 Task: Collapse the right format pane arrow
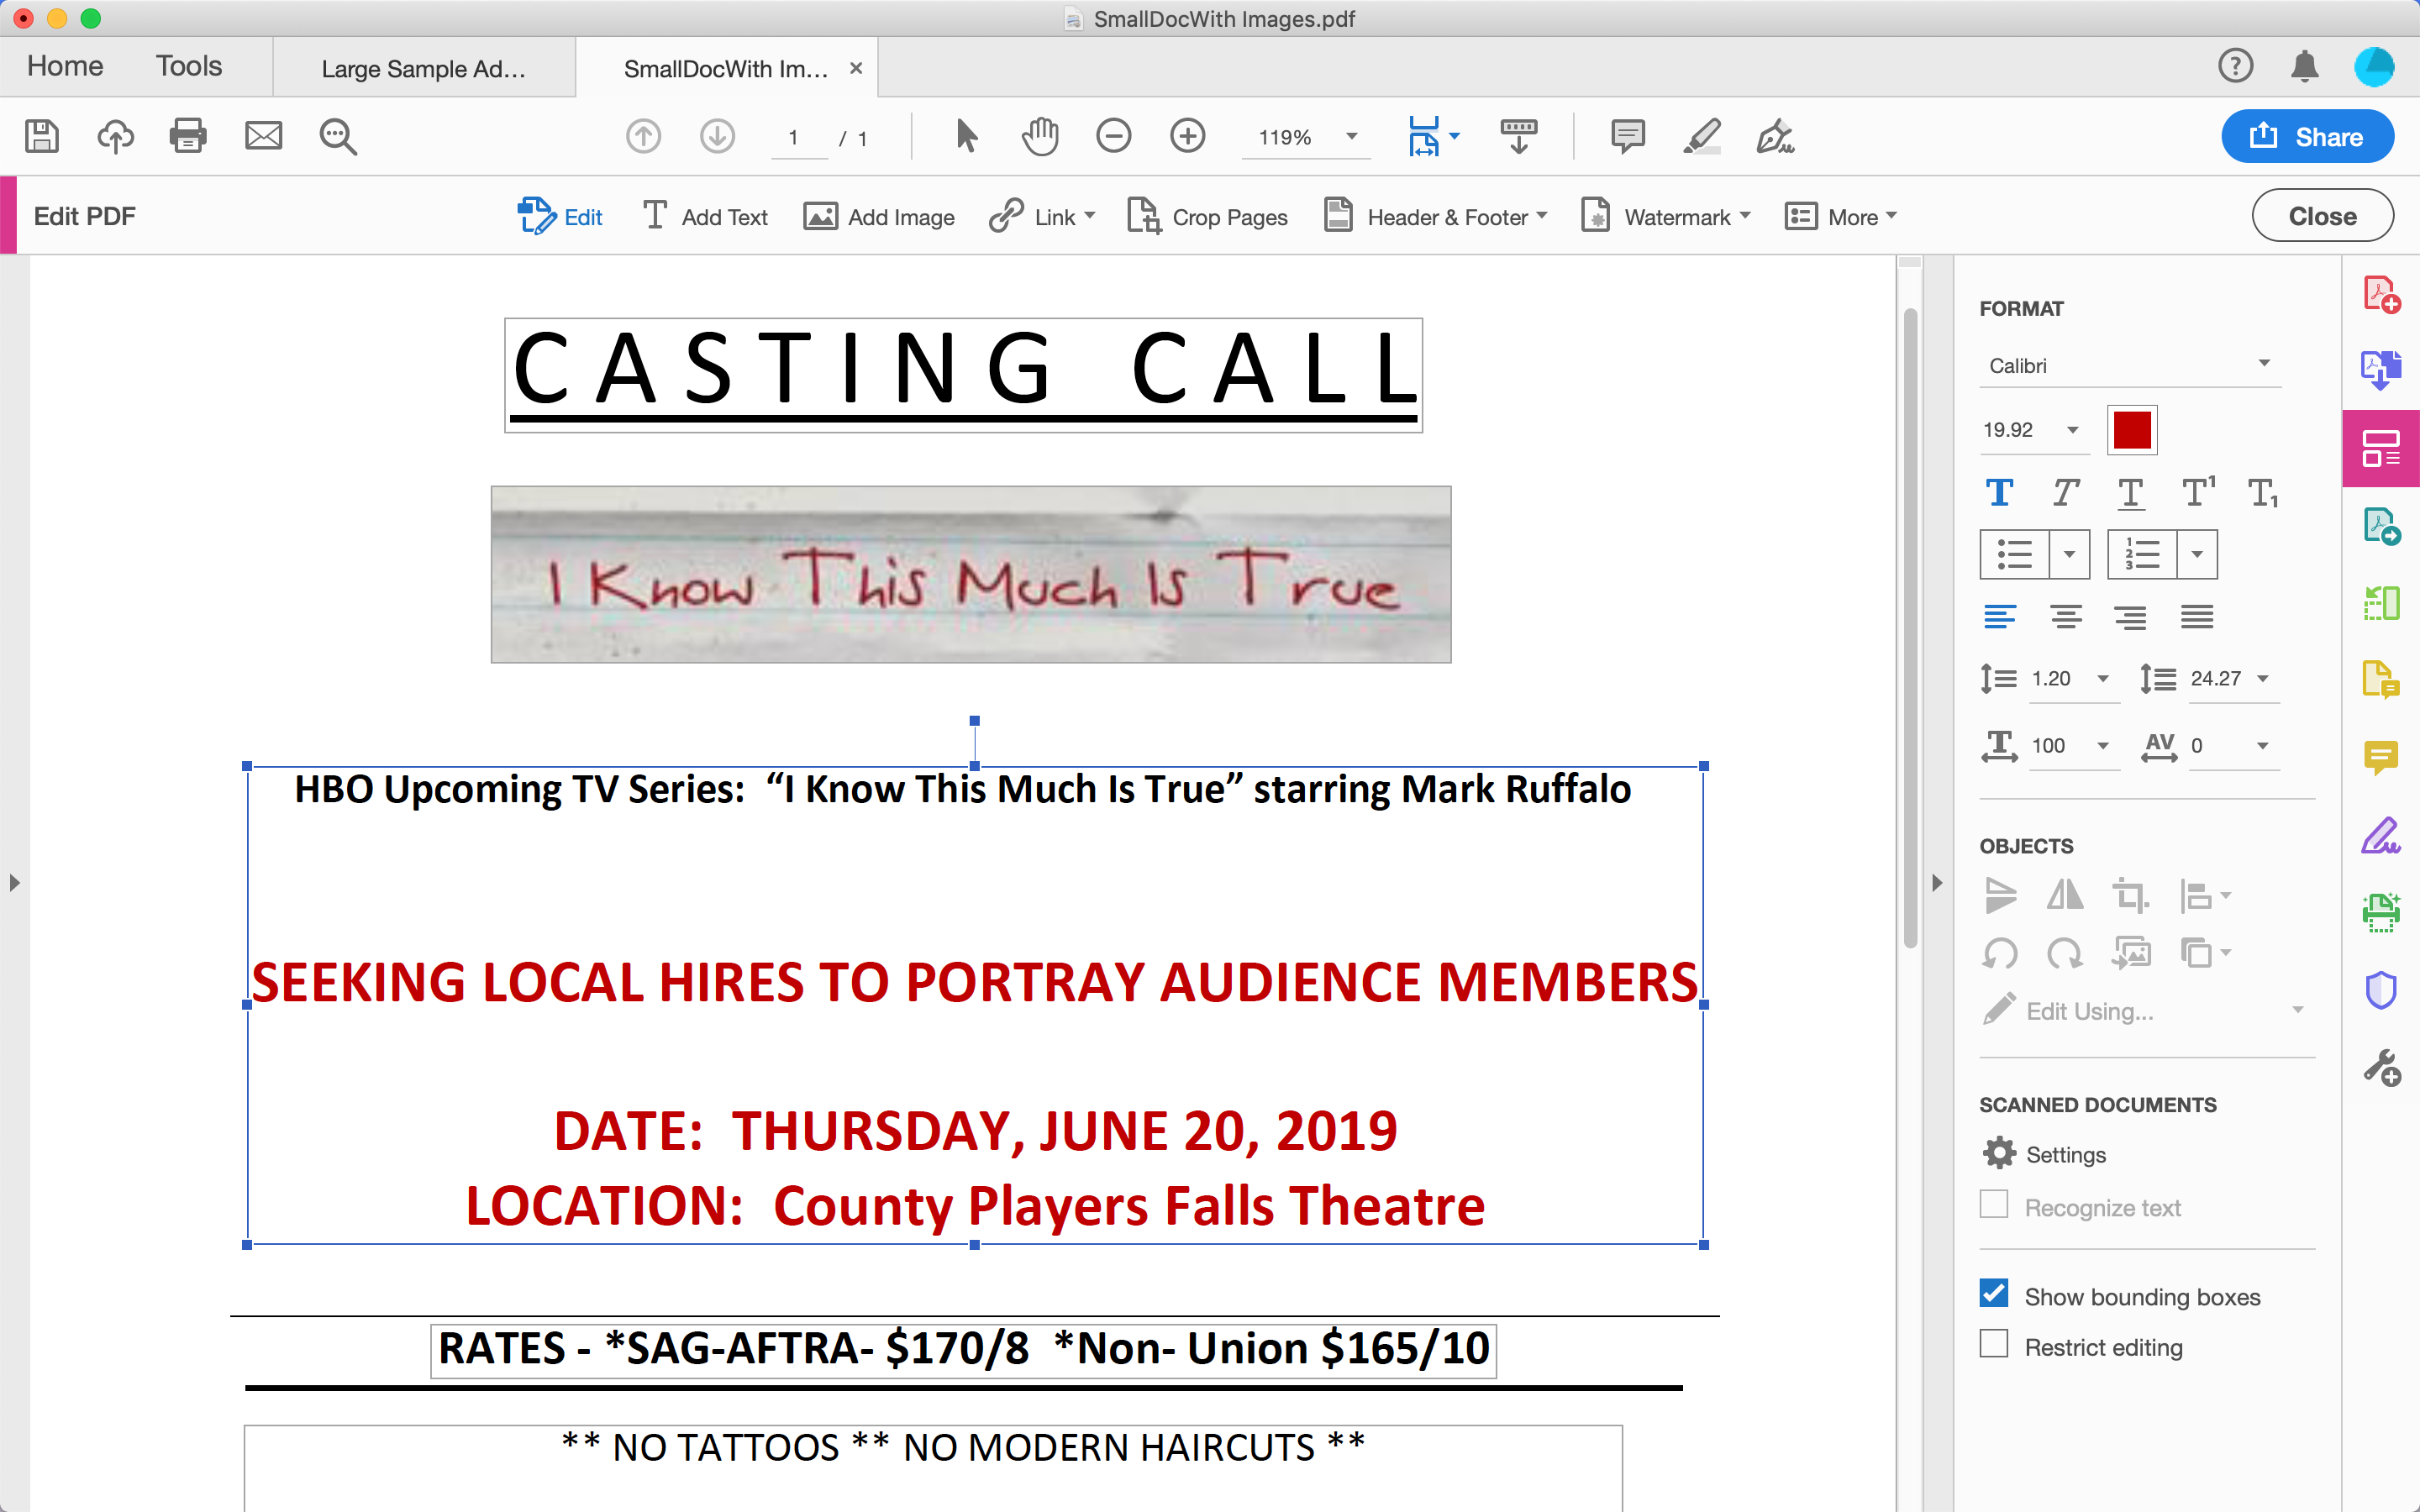tap(1937, 883)
